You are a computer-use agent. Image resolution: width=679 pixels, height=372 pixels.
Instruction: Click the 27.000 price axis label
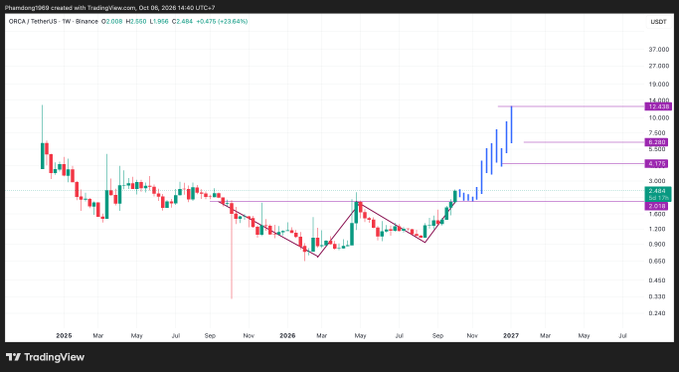[659, 66]
